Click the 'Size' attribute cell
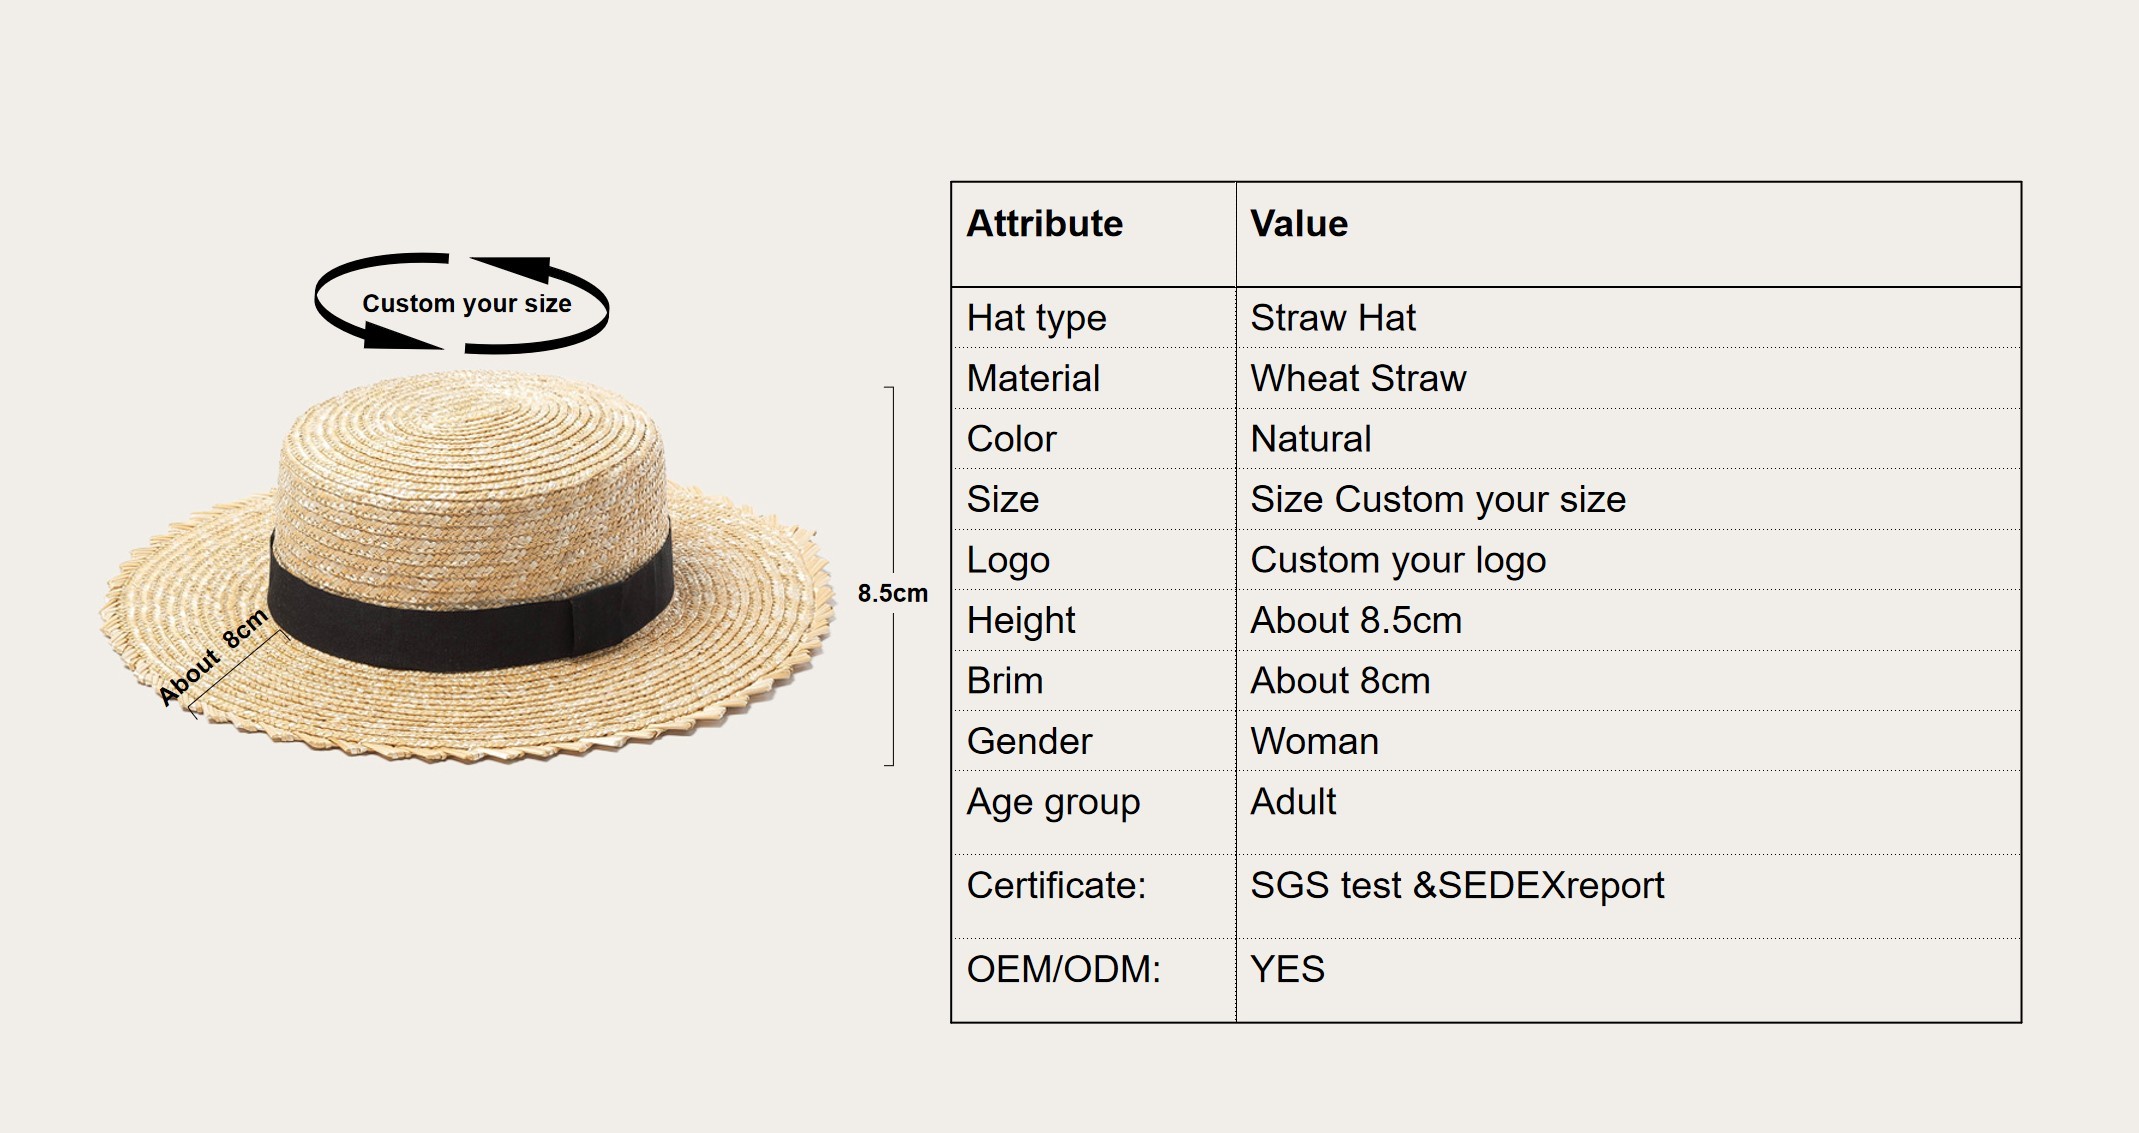The image size is (2139, 1133). [x=1093, y=499]
